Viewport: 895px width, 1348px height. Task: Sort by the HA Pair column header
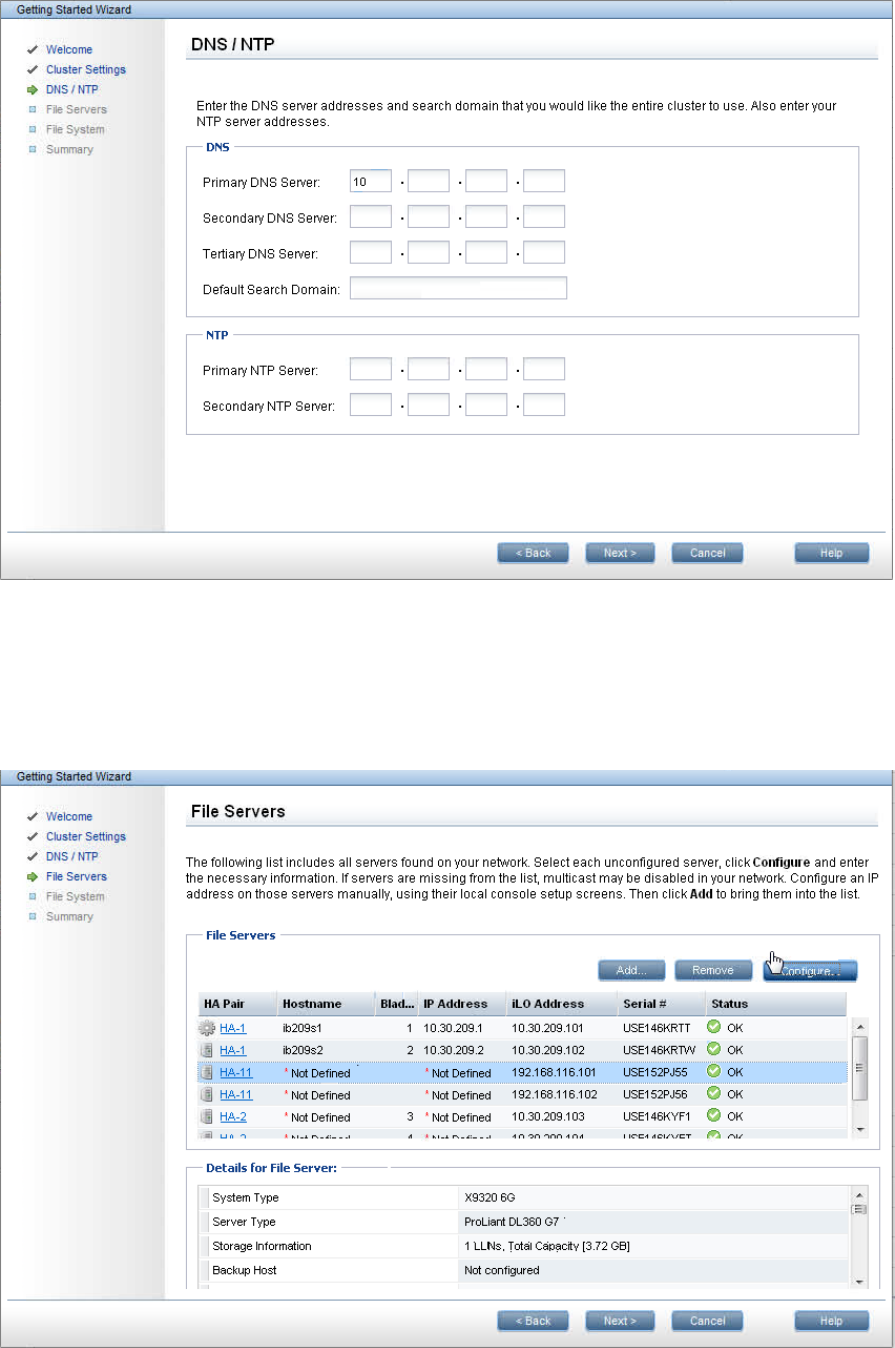tap(237, 1004)
